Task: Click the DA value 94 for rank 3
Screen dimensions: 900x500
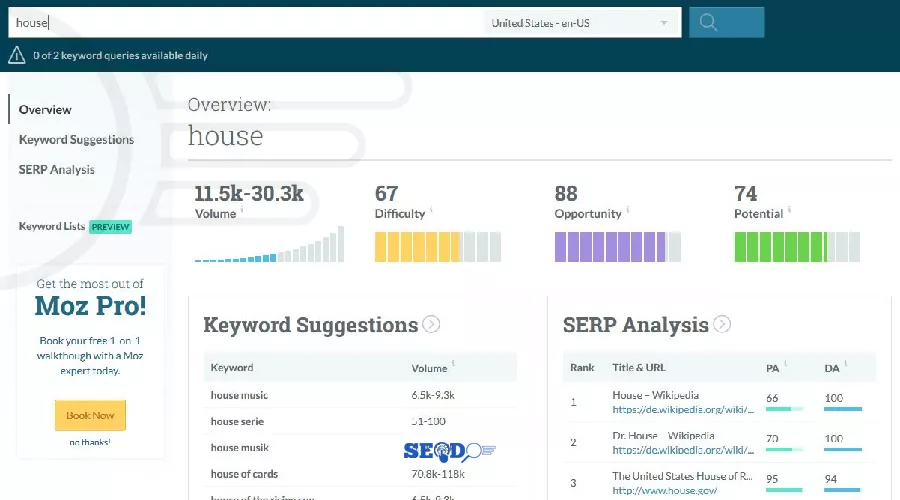Action: (x=831, y=479)
